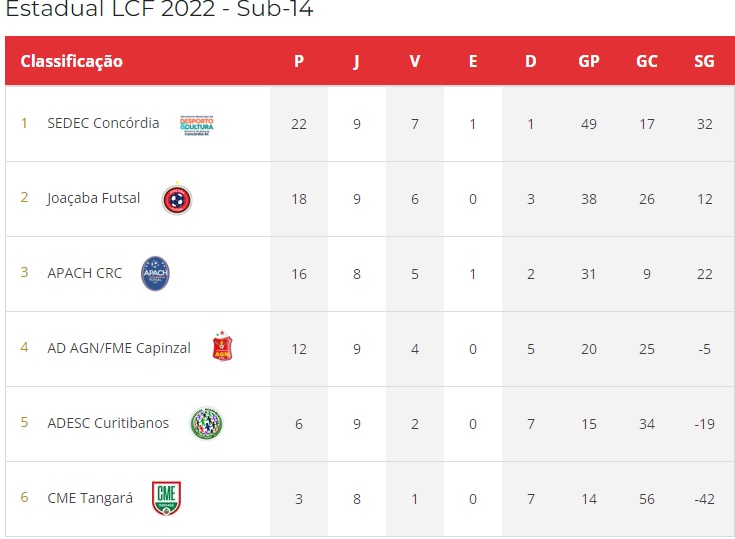Click the CME Tangará team name
Image resolution: width=735 pixels, height=539 pixels.
coord(90,498)
